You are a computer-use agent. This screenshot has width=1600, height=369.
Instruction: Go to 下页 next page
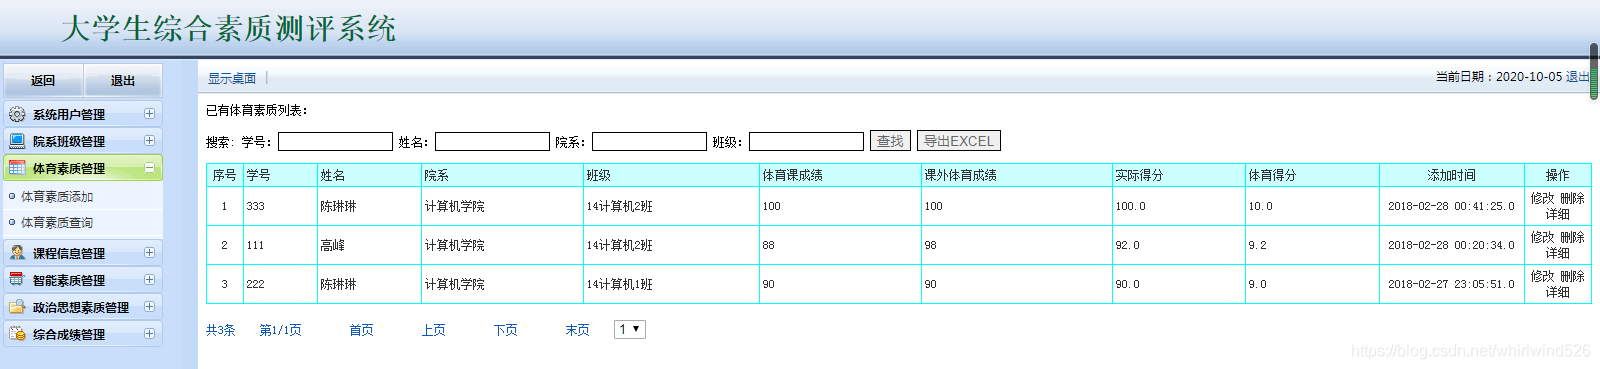[505, 330]
